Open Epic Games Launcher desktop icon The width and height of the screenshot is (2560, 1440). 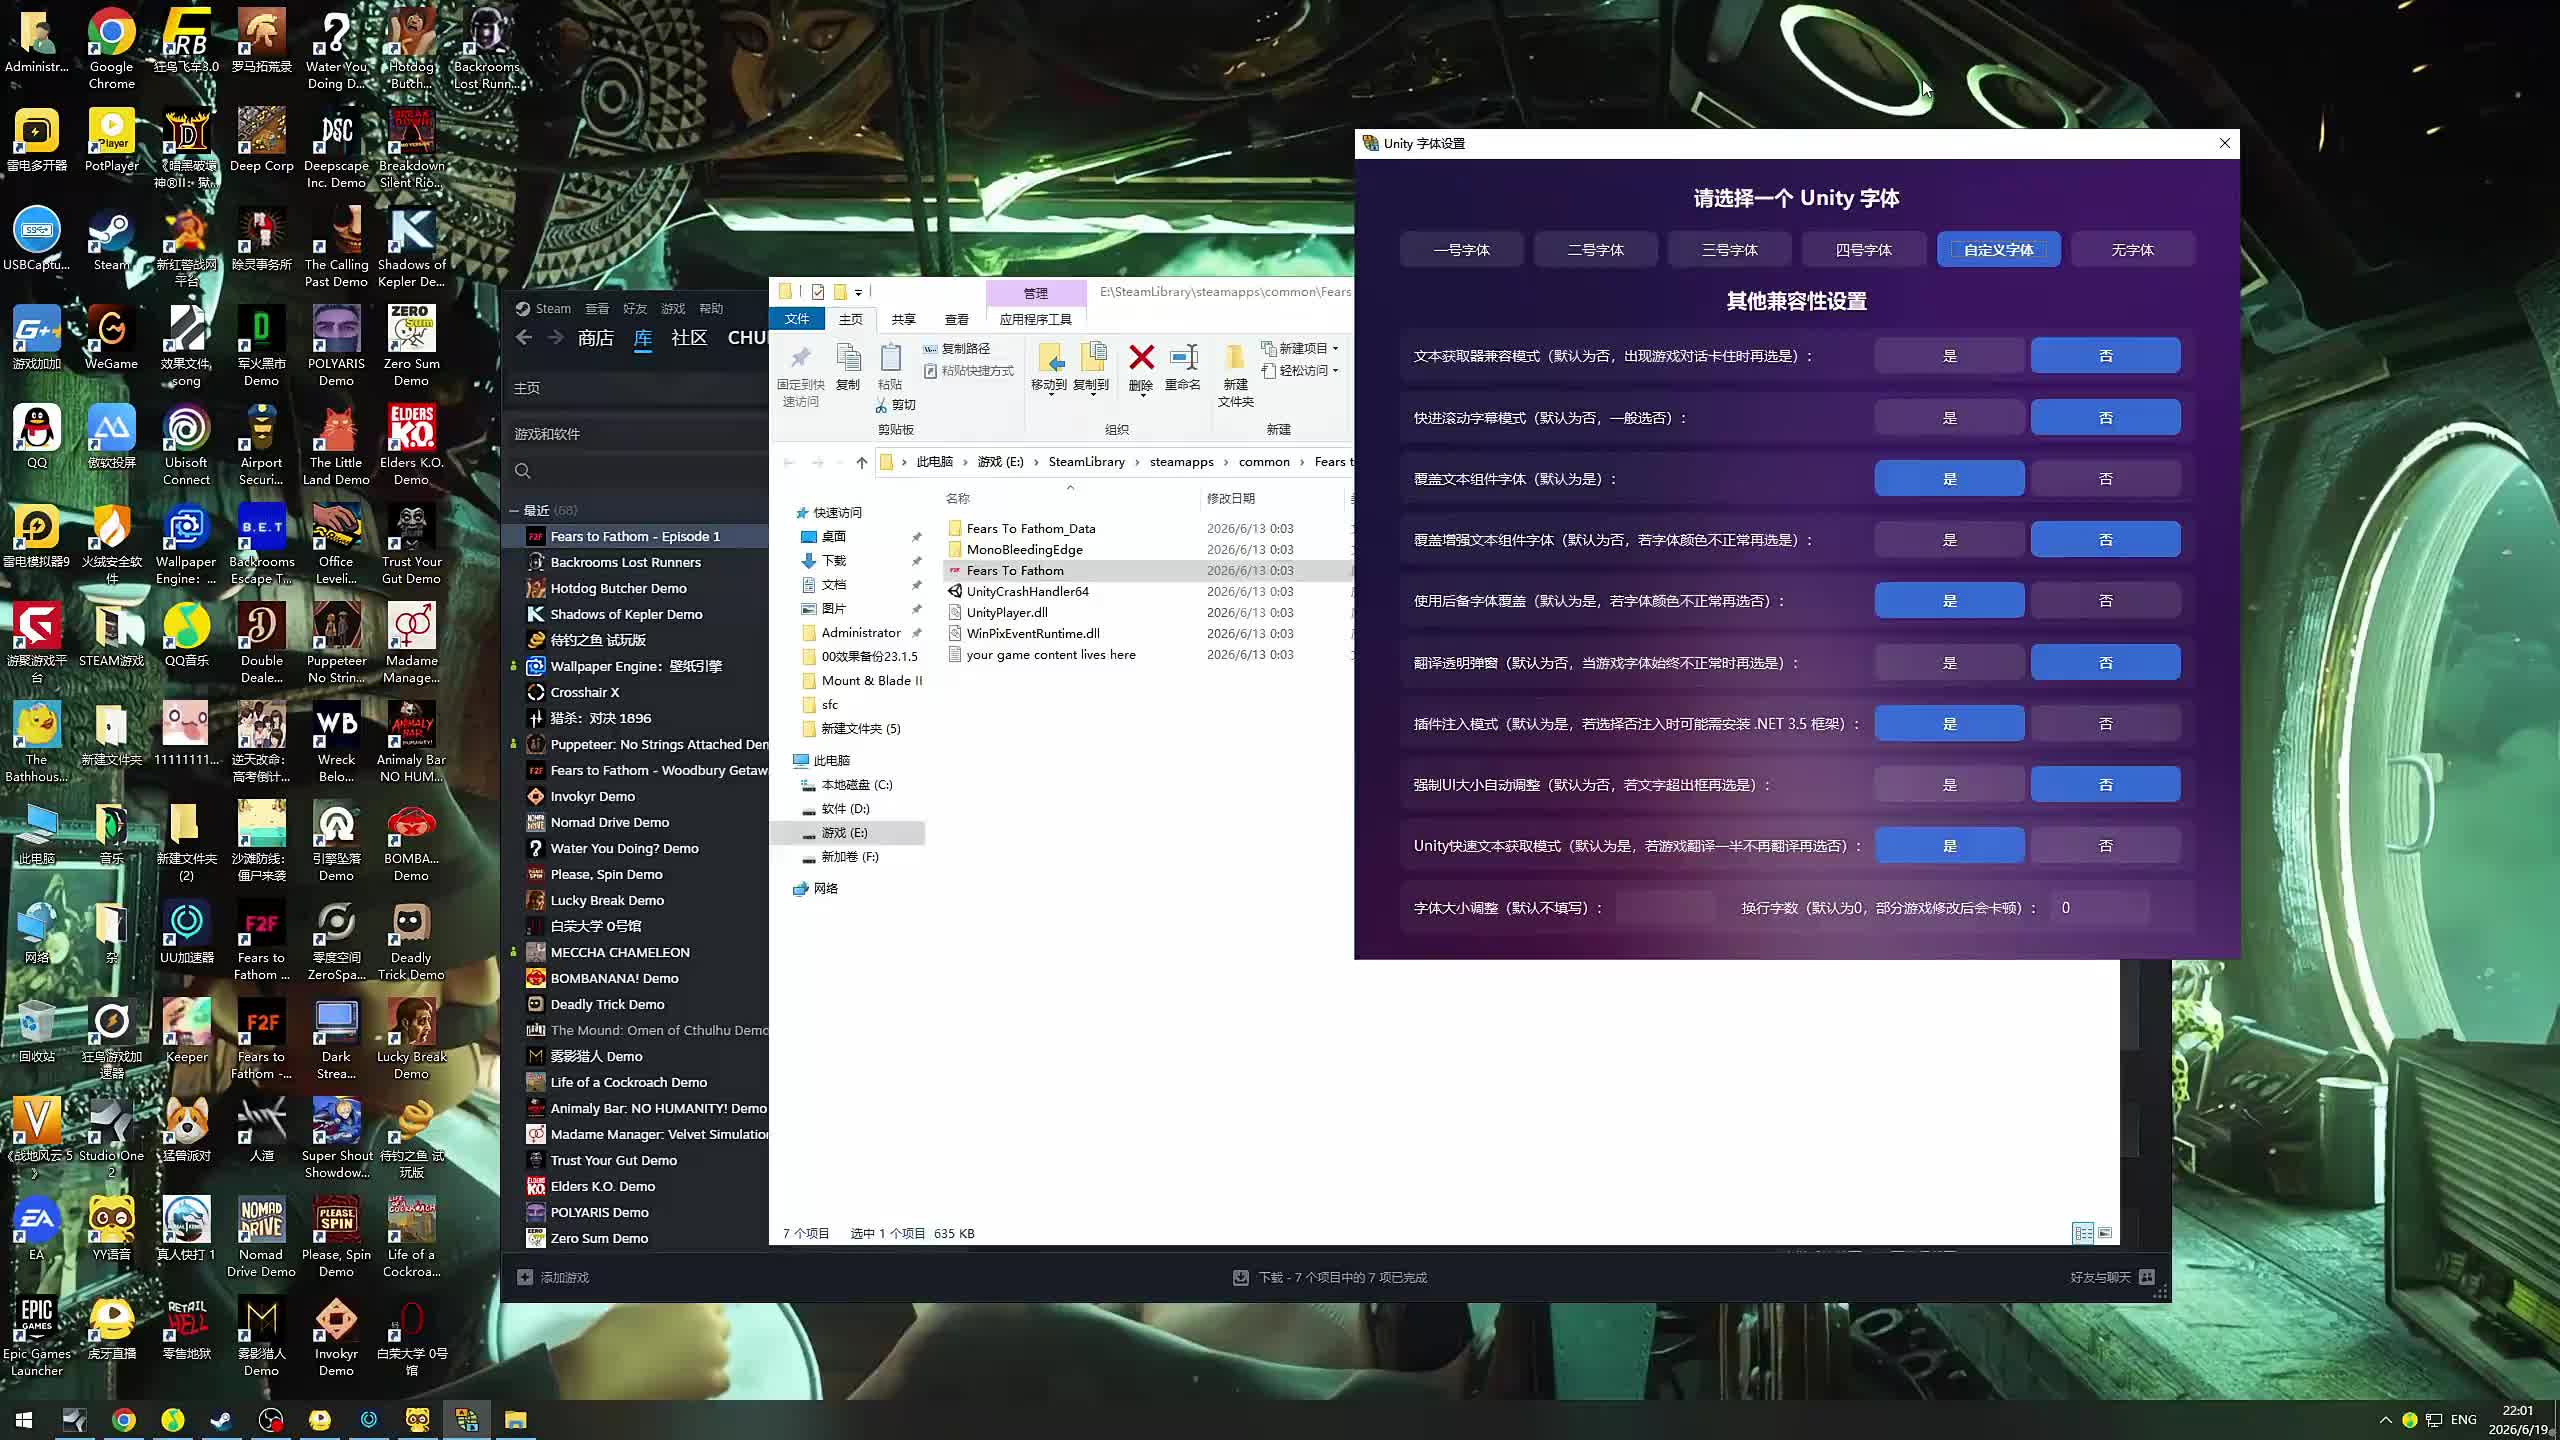(x=37, y=1336)
